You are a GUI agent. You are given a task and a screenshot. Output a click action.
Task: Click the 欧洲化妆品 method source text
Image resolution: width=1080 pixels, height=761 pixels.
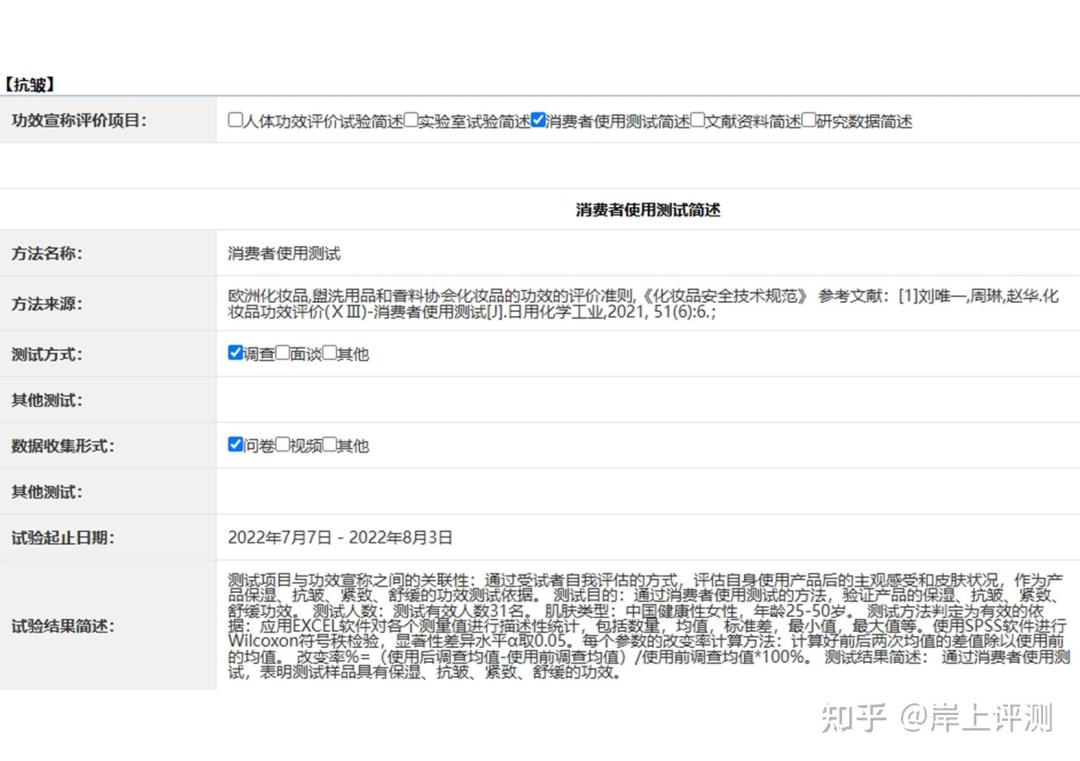tap(643, 304)
